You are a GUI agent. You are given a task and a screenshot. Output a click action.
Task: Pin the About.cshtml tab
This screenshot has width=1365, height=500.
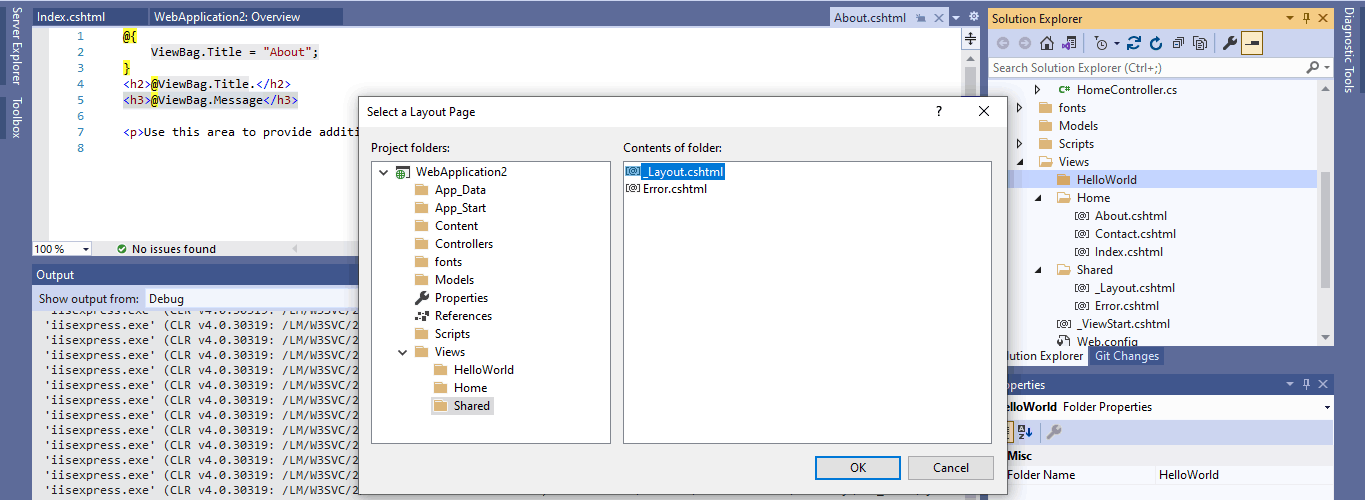920,18
